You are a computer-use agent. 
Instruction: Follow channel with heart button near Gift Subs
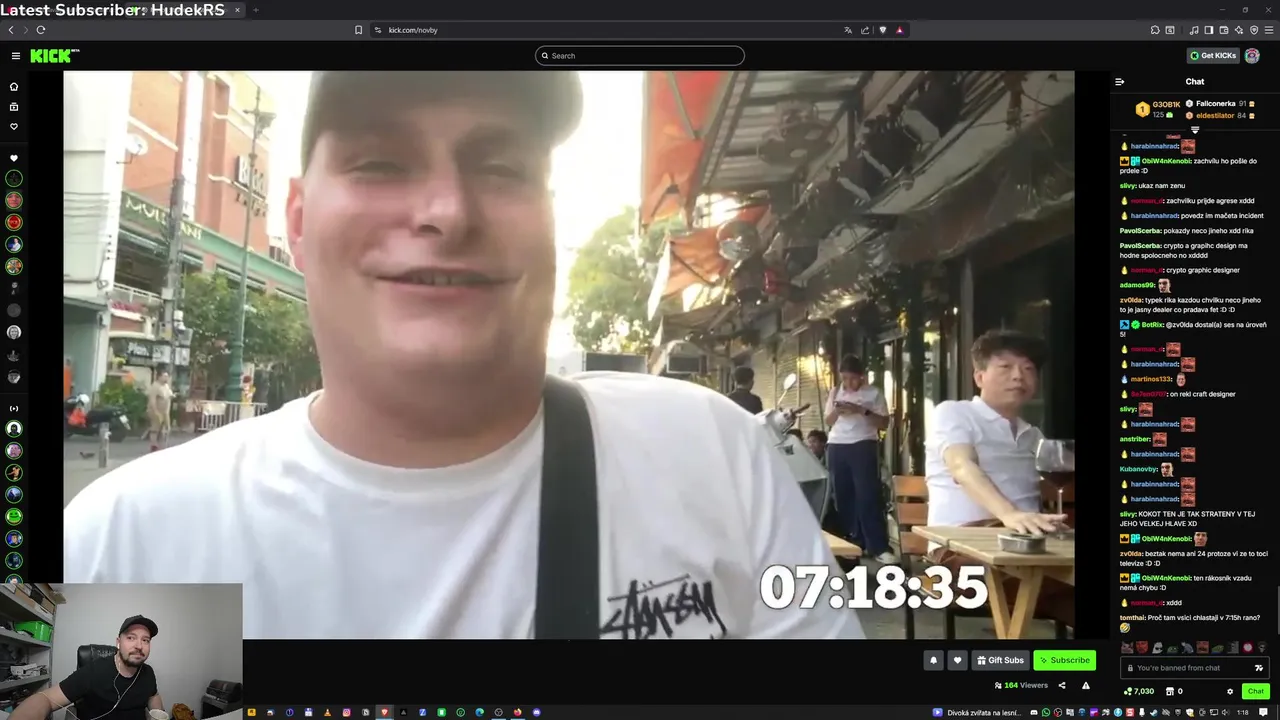[957, 660]
